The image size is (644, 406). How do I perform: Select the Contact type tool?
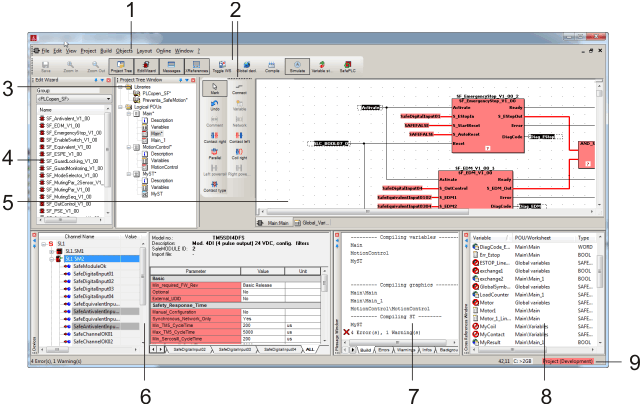pos(214,187)
